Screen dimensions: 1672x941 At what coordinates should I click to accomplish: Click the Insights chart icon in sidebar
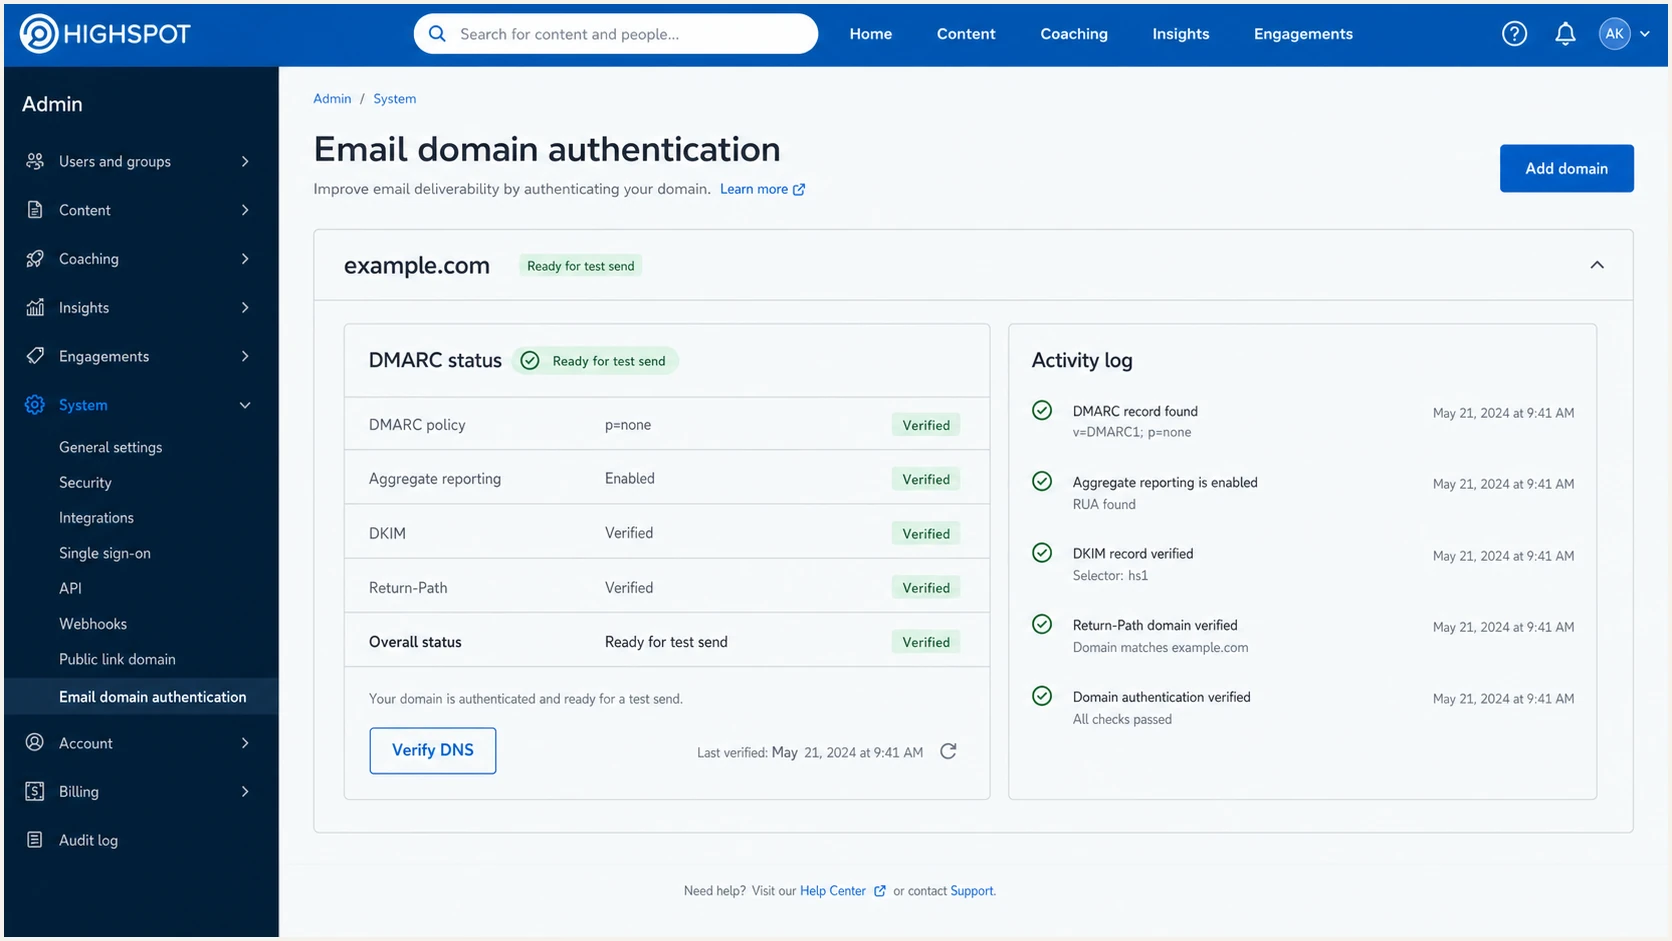(35, 307)
